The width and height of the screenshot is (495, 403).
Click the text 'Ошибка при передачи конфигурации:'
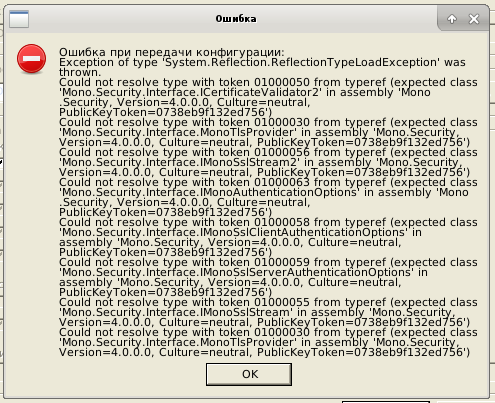click(x=172, y=52)
